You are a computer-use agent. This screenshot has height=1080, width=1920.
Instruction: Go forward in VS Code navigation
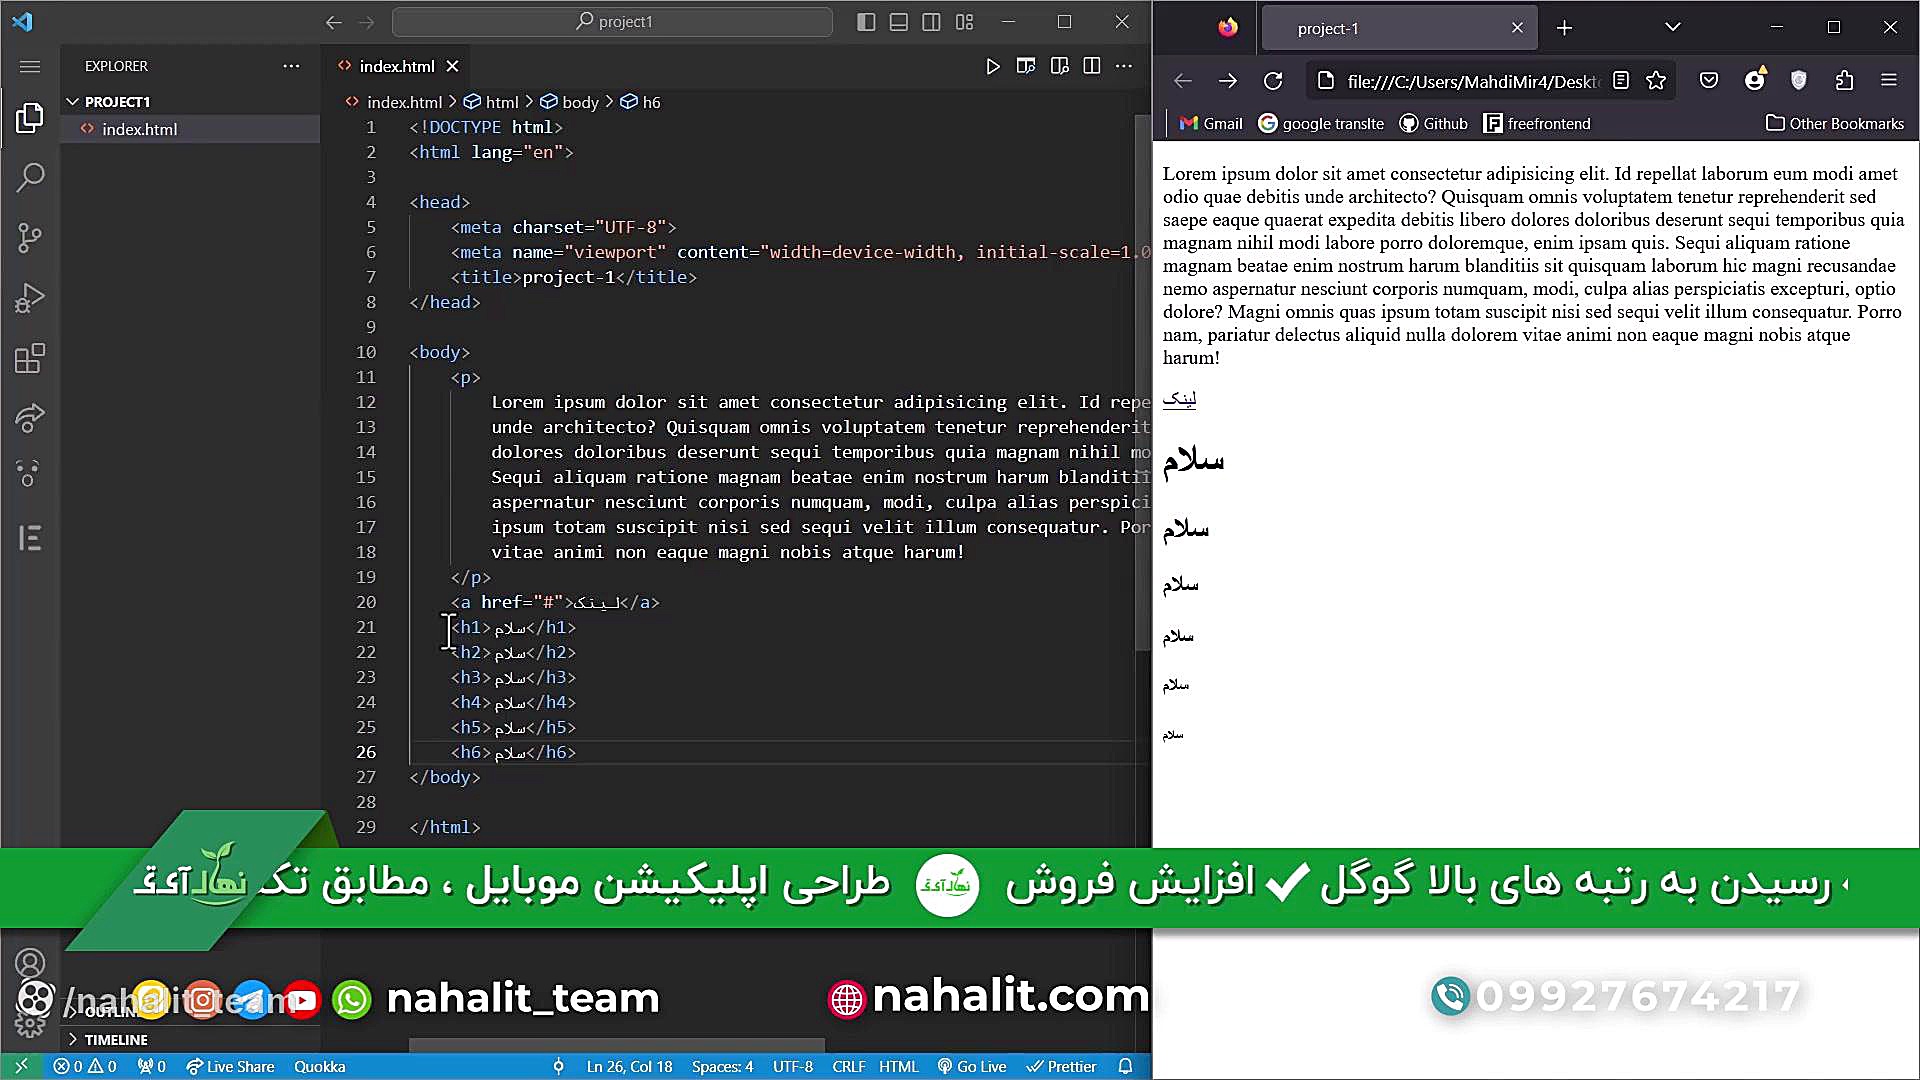click(366, 22)
